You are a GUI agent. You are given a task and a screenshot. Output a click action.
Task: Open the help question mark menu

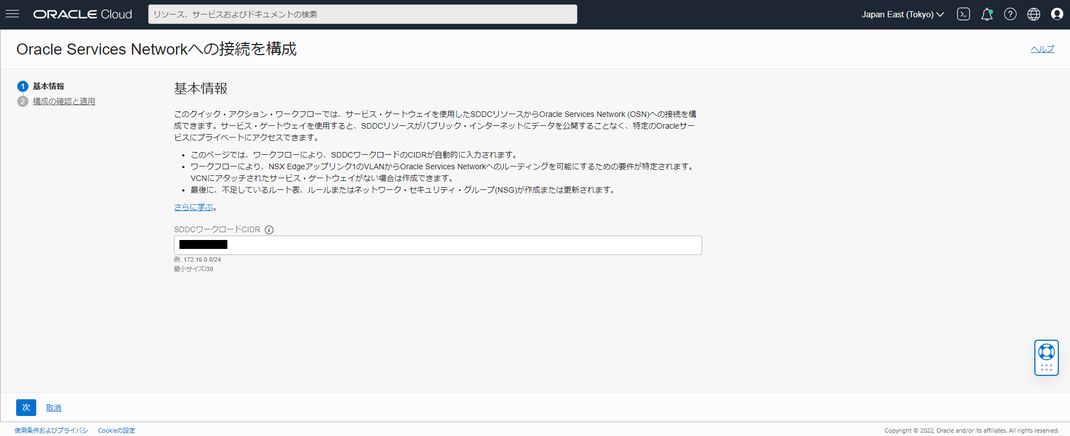(x=1010, y=14)
